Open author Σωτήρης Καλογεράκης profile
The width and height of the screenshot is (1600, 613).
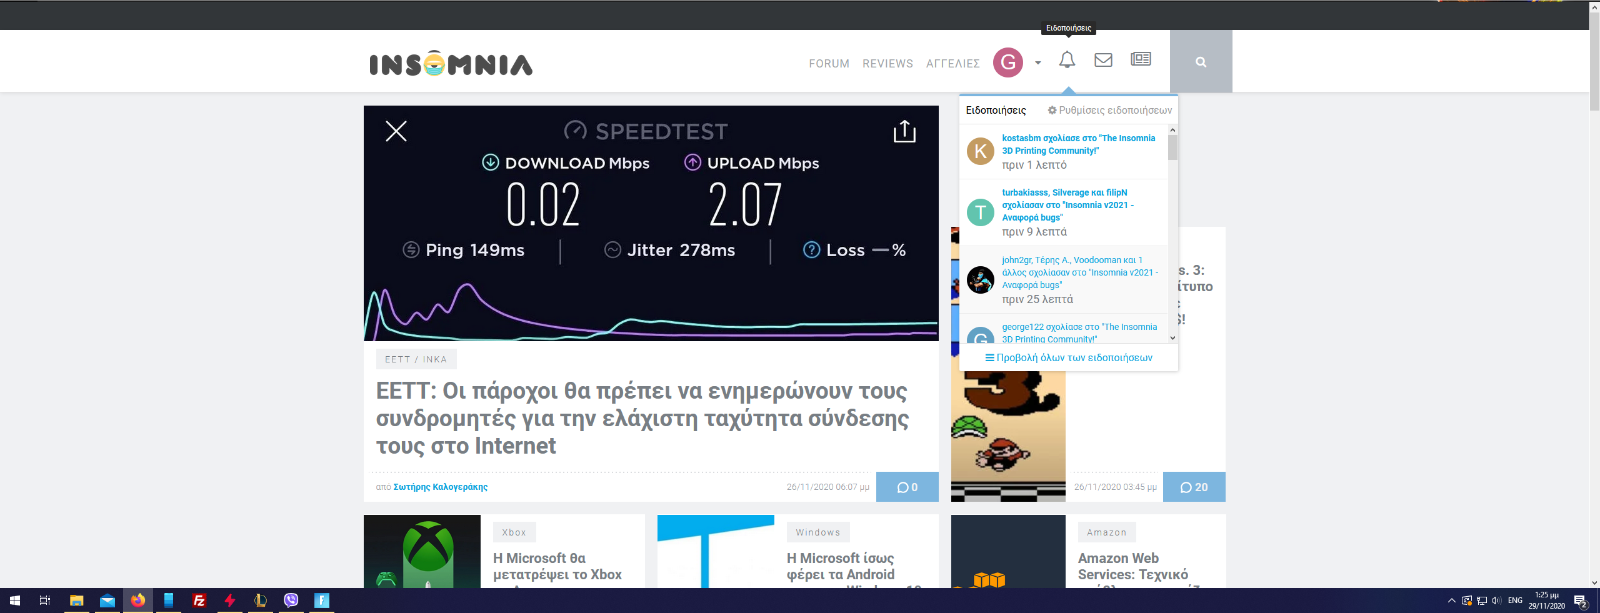(x=441, y=487)
